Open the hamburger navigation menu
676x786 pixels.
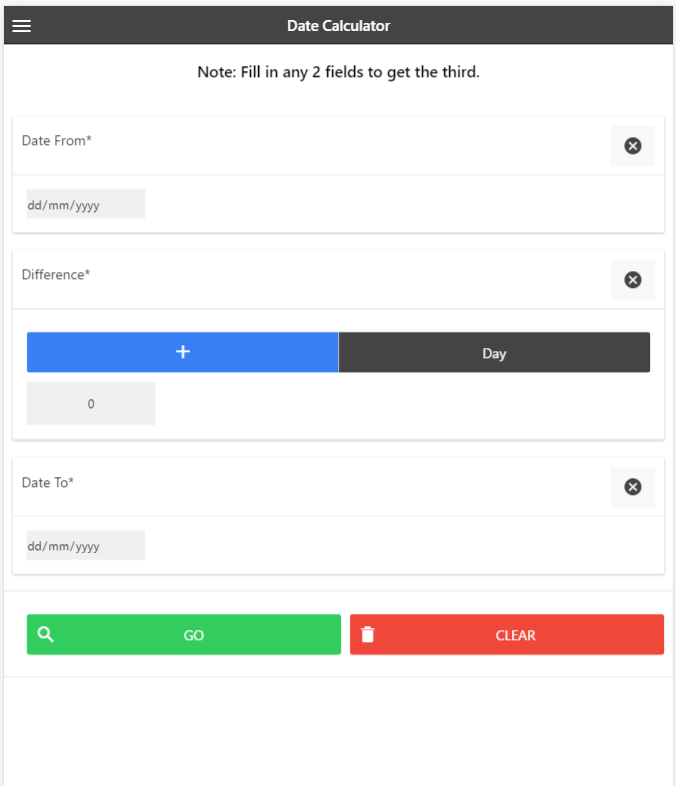(x=21, y=26)
